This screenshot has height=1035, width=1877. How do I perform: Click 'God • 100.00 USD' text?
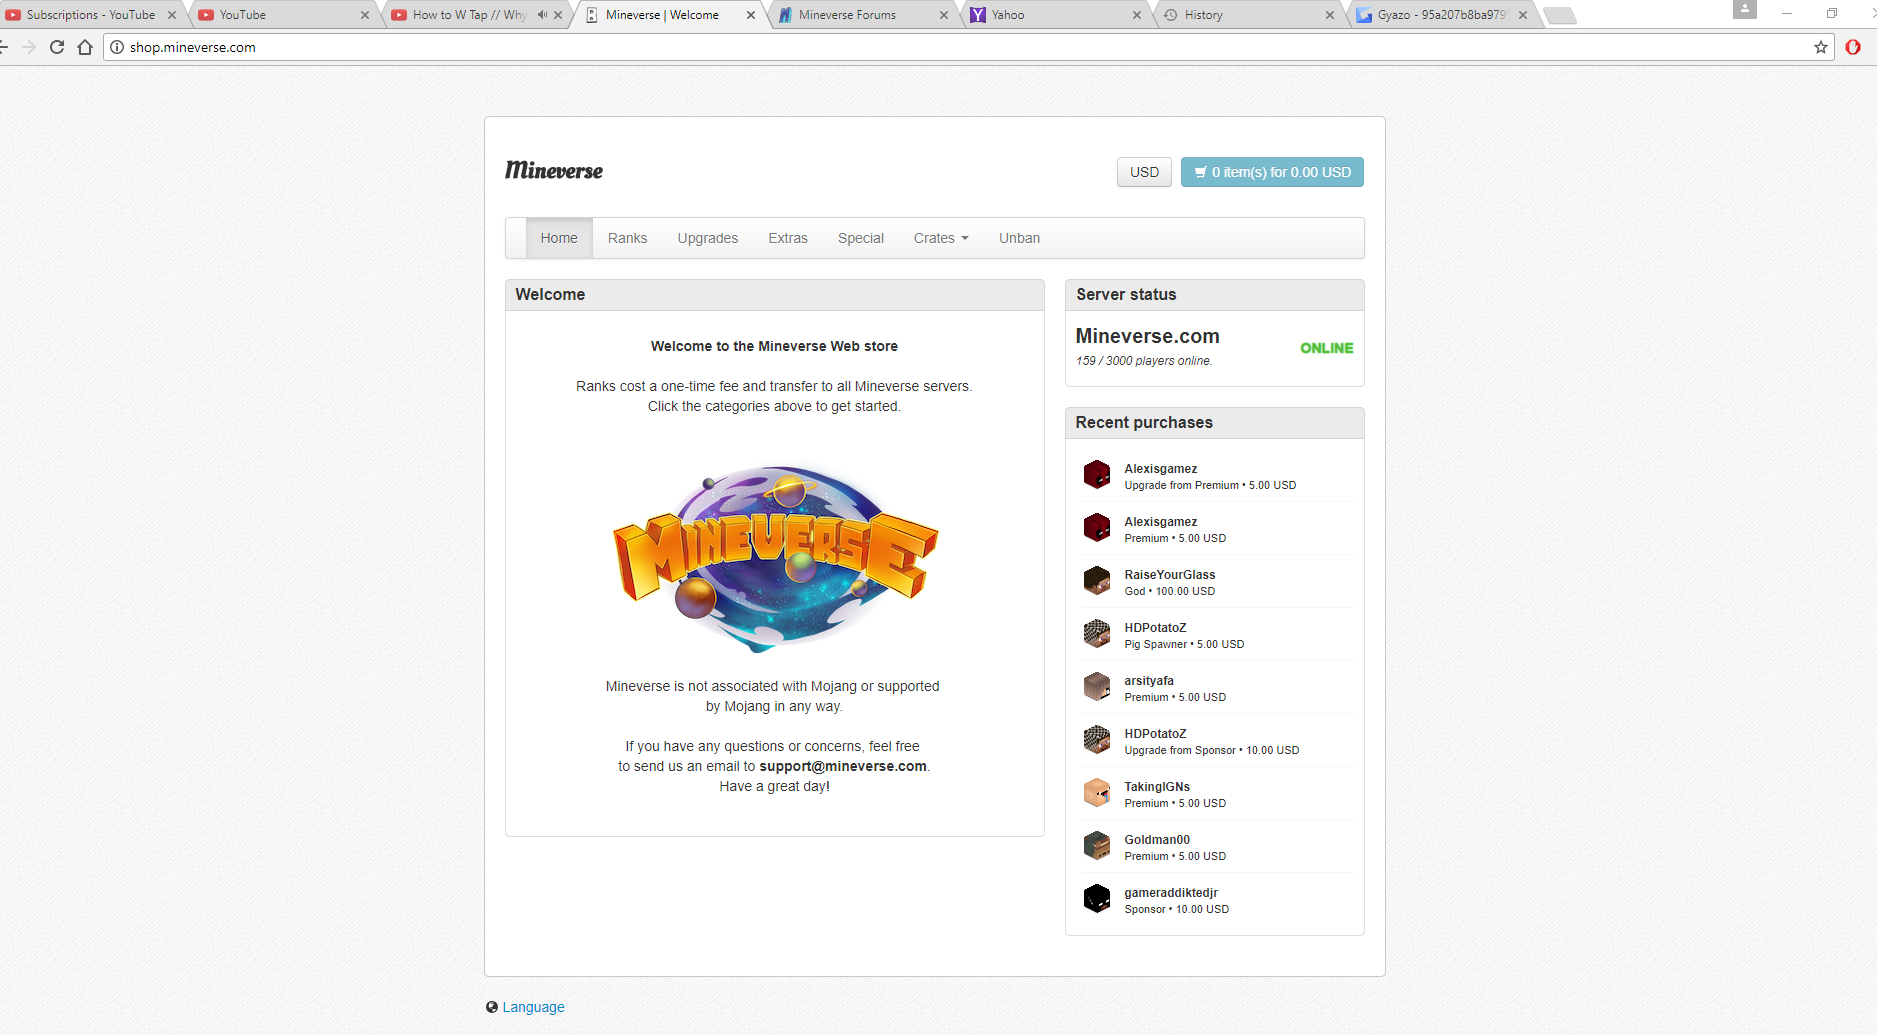tap(1170, 591)
